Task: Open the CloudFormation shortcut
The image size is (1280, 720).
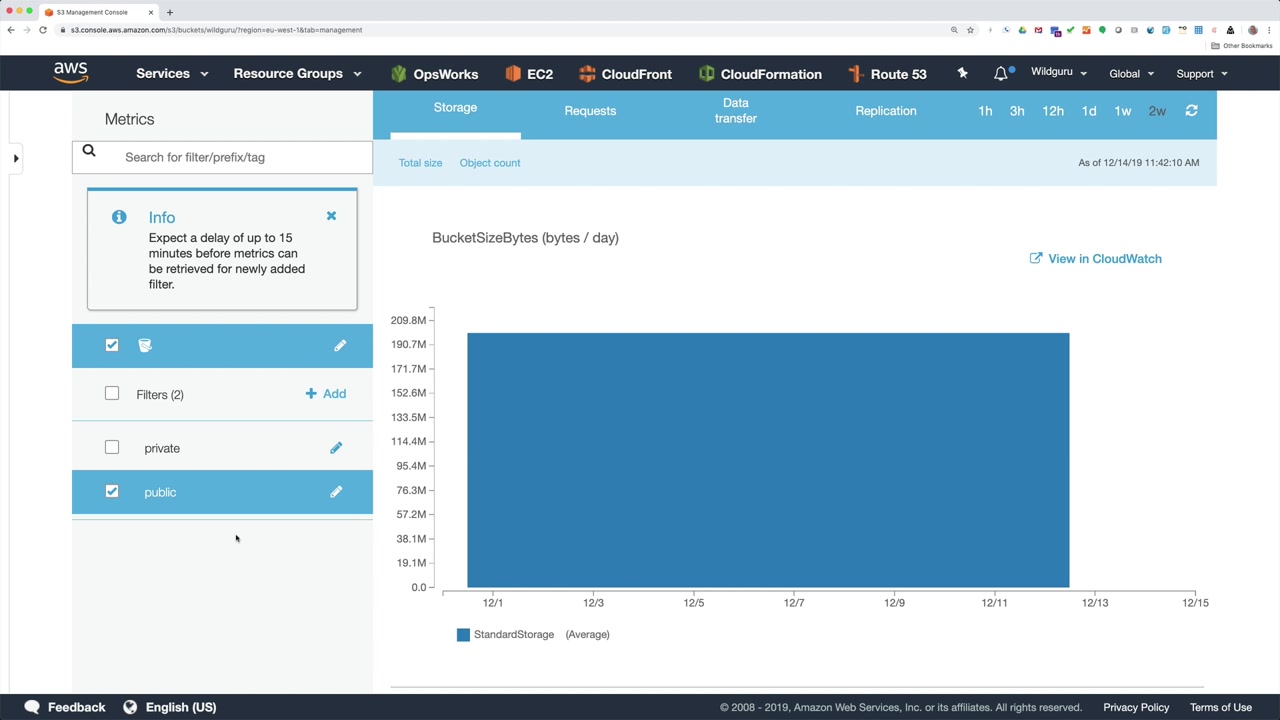Action: (x=760, y=74)
